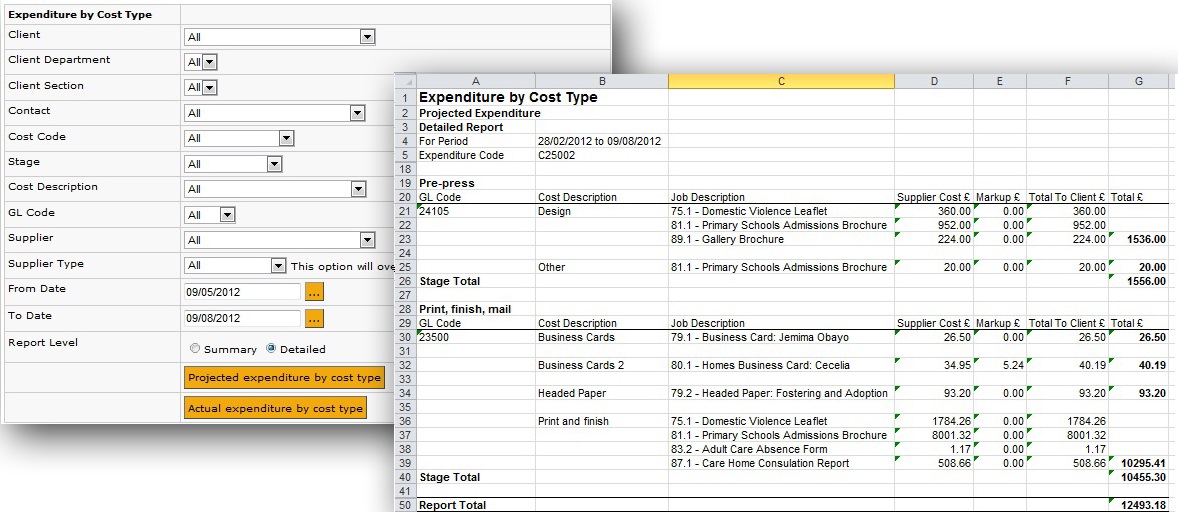Select highlighted column C header
This screenshot has width=1178, height=512.
781,81
